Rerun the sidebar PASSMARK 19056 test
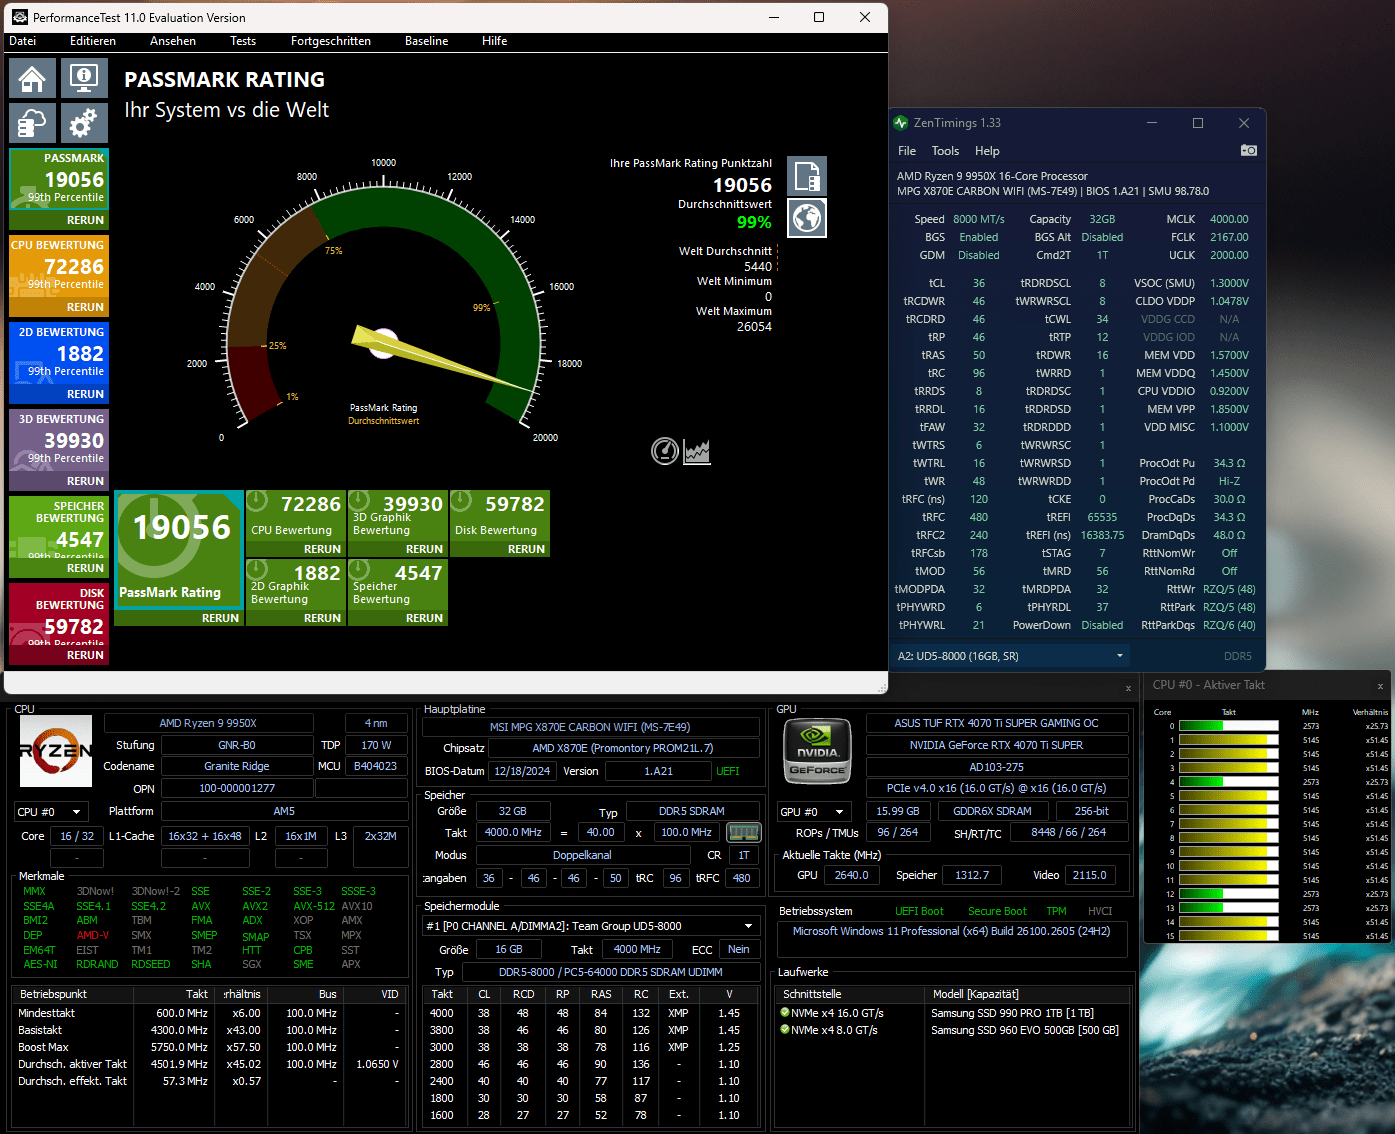Screen dimensions: 1395x1134 pyautogui.click(x=85, y=220)
